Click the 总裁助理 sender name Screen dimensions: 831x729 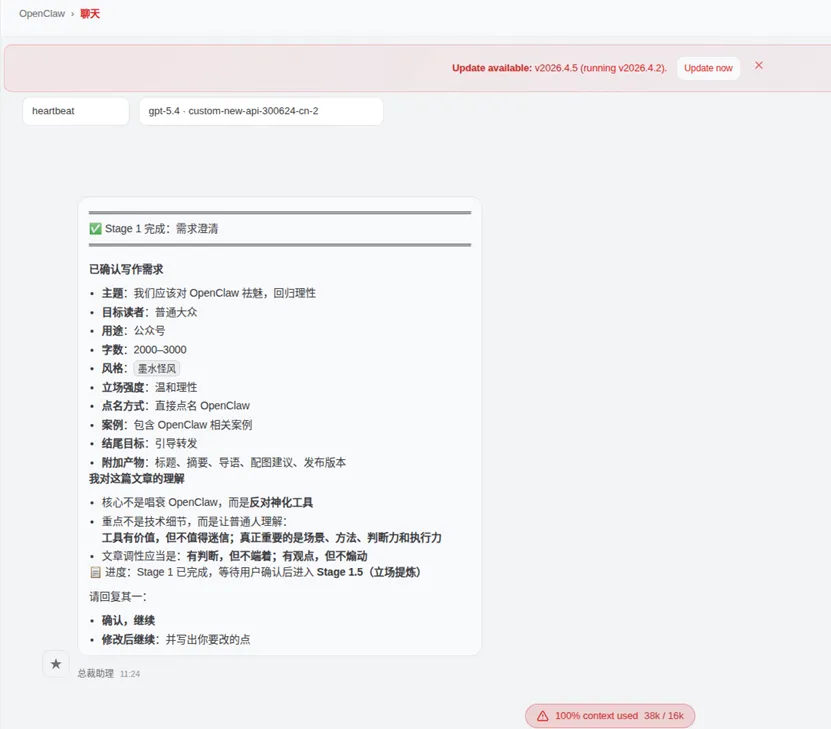(x=95, y=673)
